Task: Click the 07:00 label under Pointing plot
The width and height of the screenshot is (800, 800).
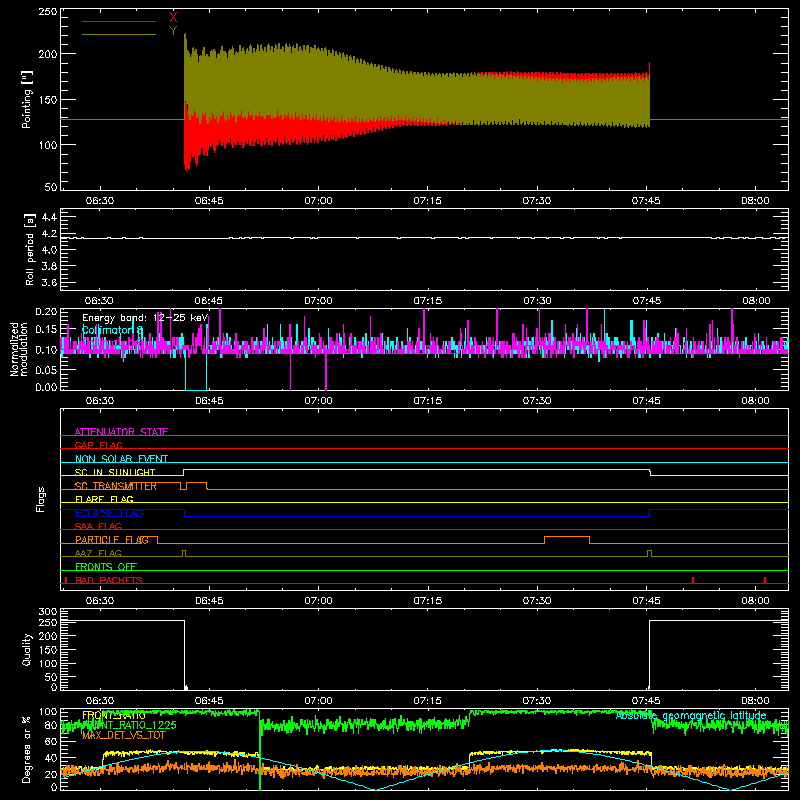Action: (x=318, y=201)
